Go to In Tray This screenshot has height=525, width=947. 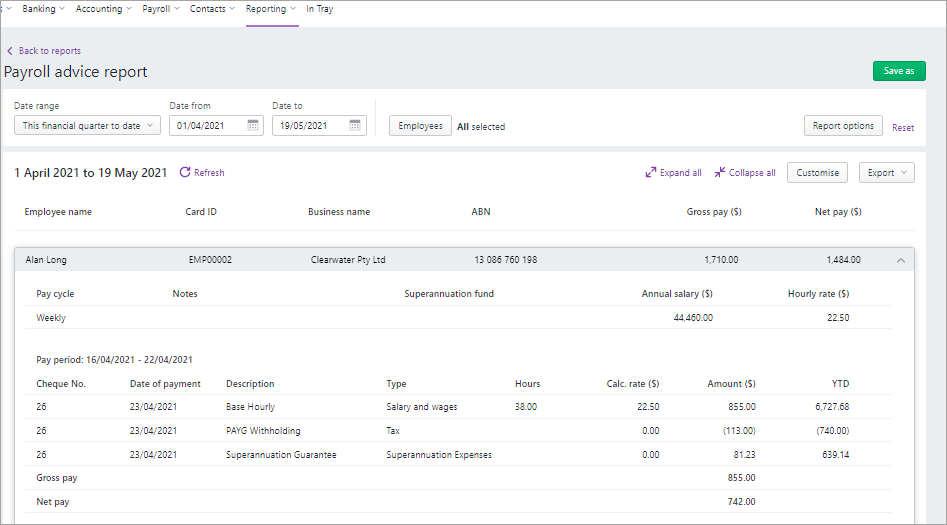pyautogui.click(x=320, y=9)
